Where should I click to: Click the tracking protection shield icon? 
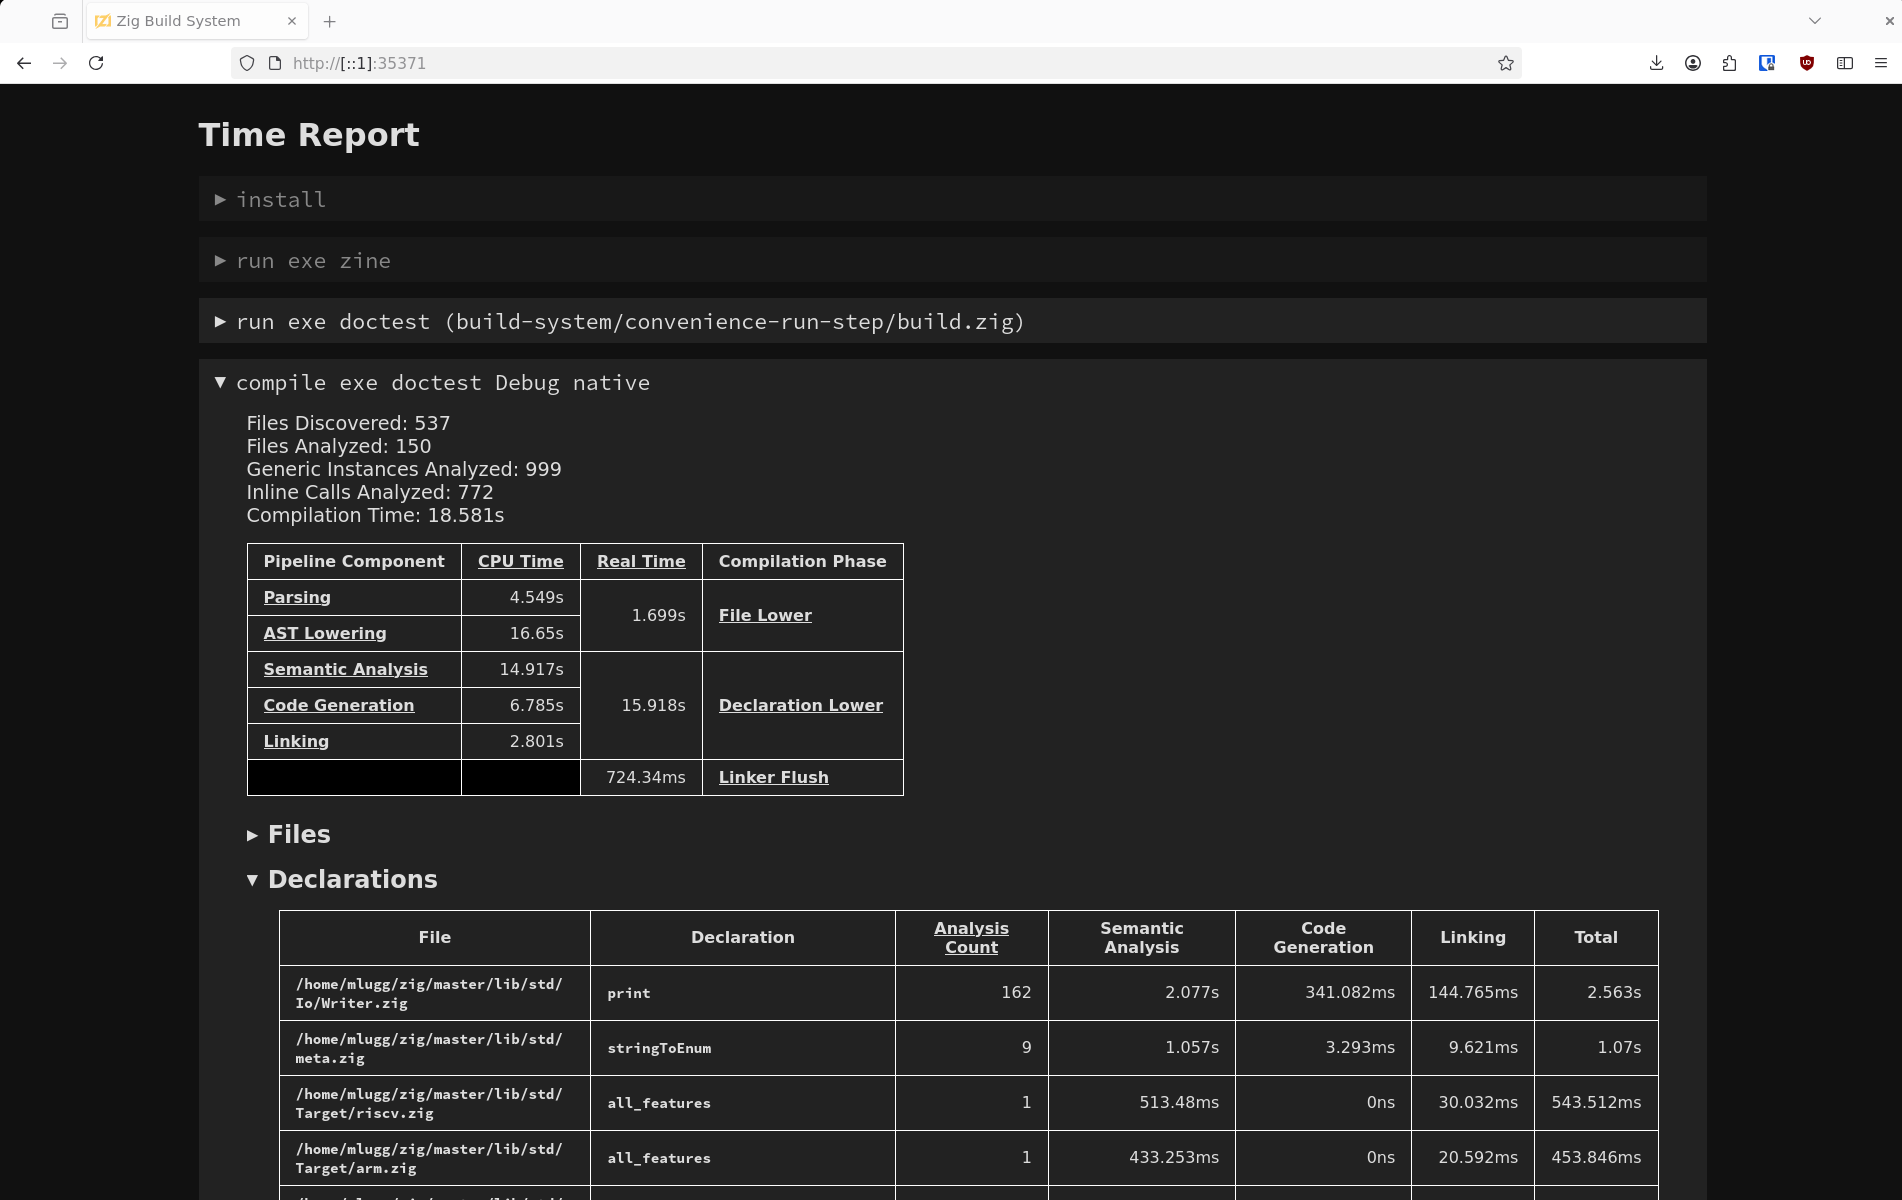click(246, 62)
